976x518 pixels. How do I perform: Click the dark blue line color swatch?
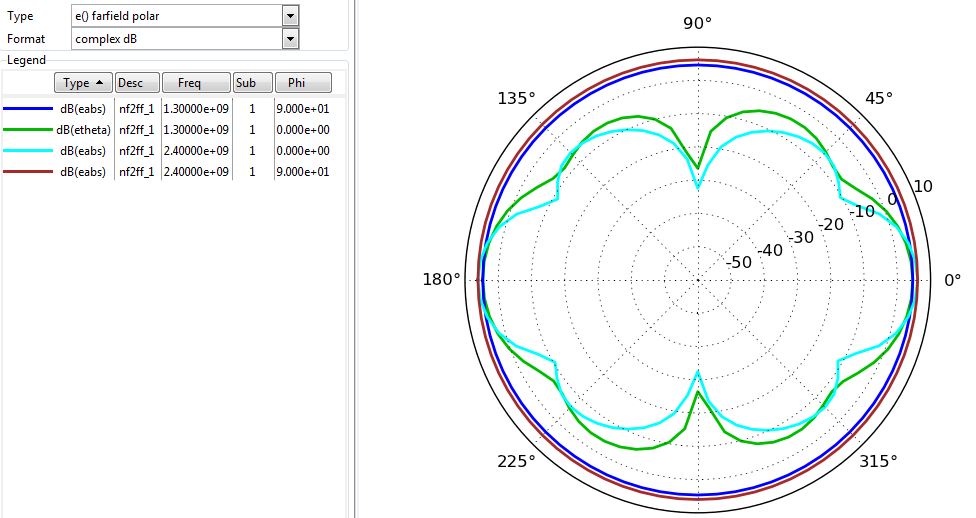(x=27, y=109)
